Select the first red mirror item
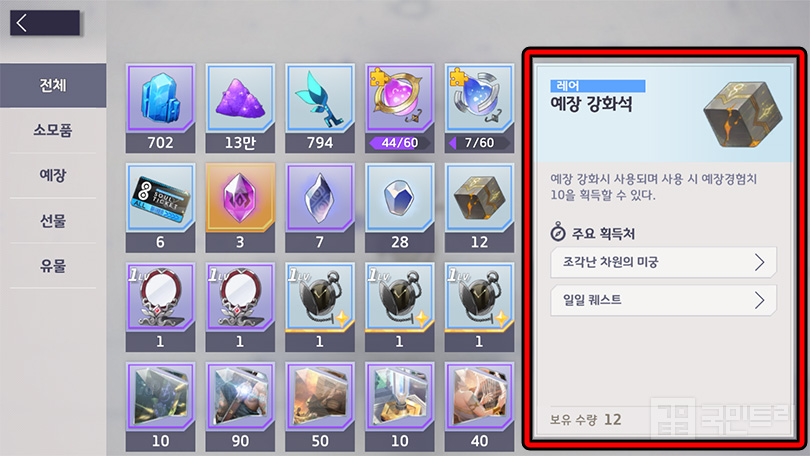The image size is (810, 456). (x=160, y=307)
